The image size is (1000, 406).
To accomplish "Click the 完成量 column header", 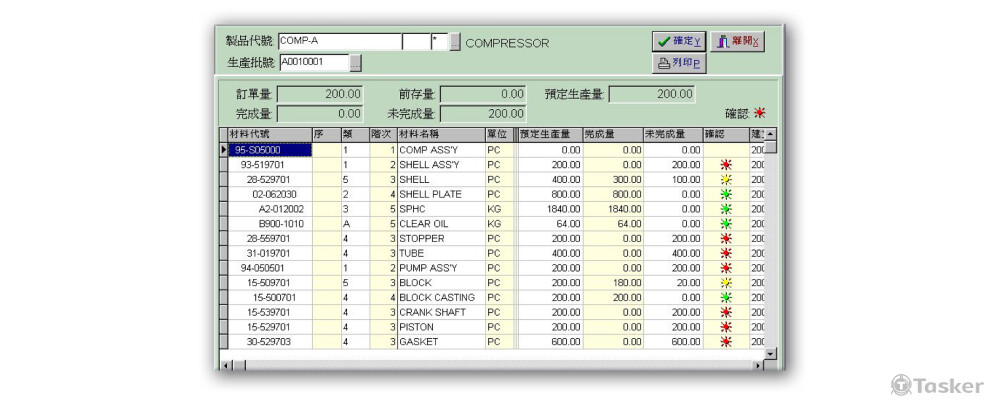I will tap(613, 134).
